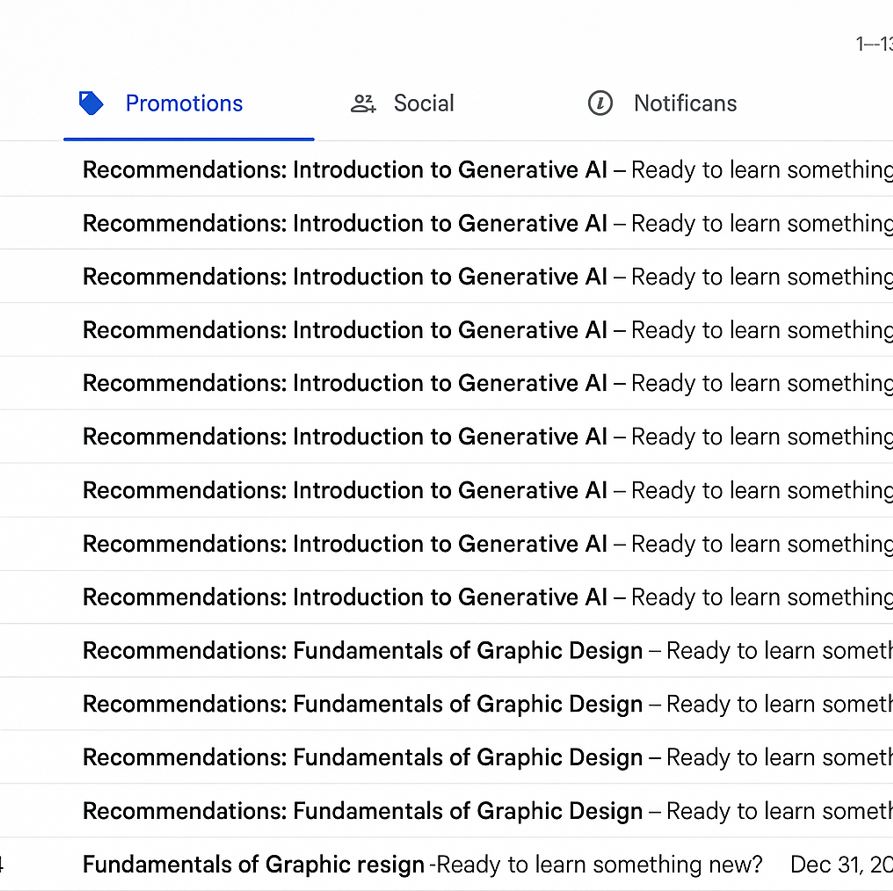Open second Recommendations: Fundamentals of Graphic Design email
893x891 pixels.
point(363,704)
